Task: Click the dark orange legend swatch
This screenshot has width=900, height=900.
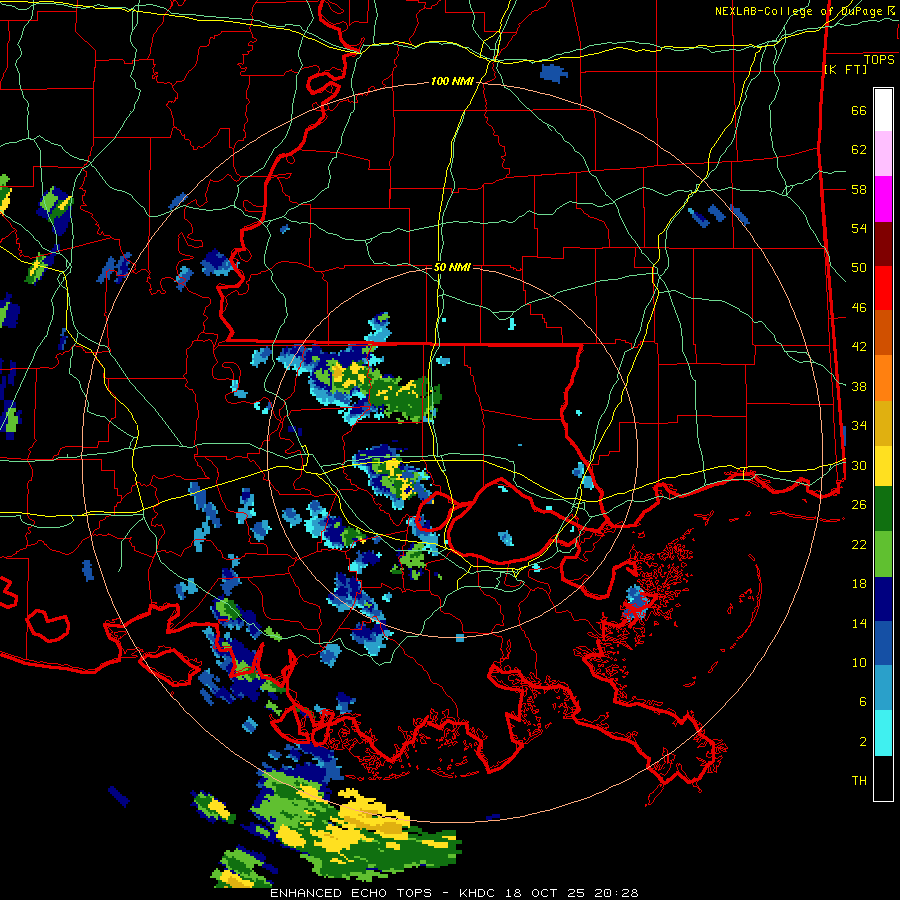Action: (x=883, y=332)
